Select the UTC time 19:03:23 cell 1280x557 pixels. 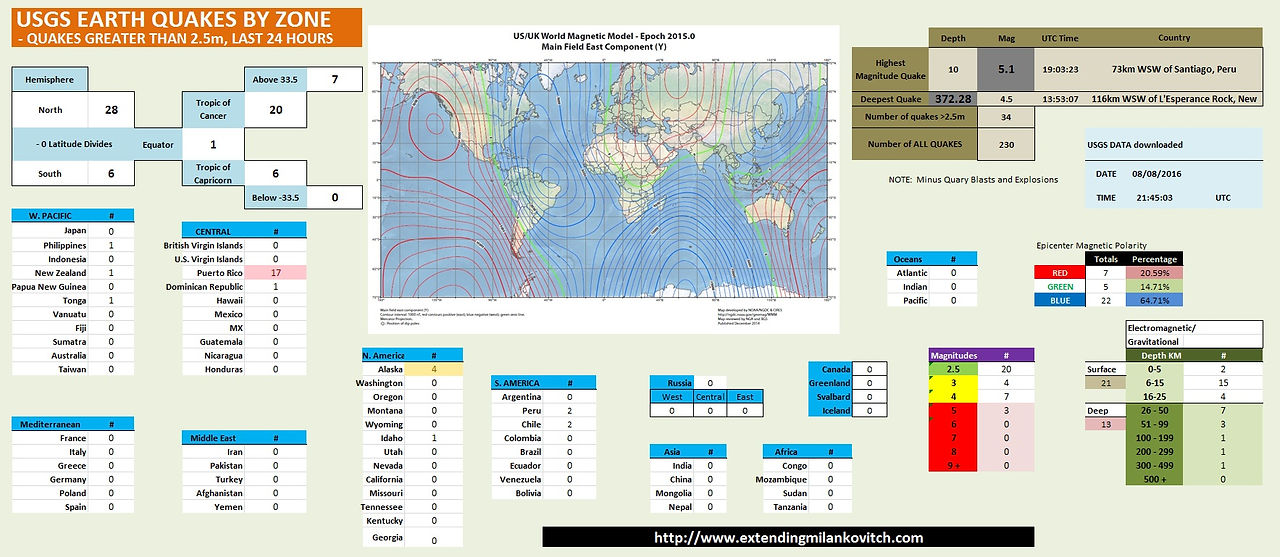pos(1059,69)
